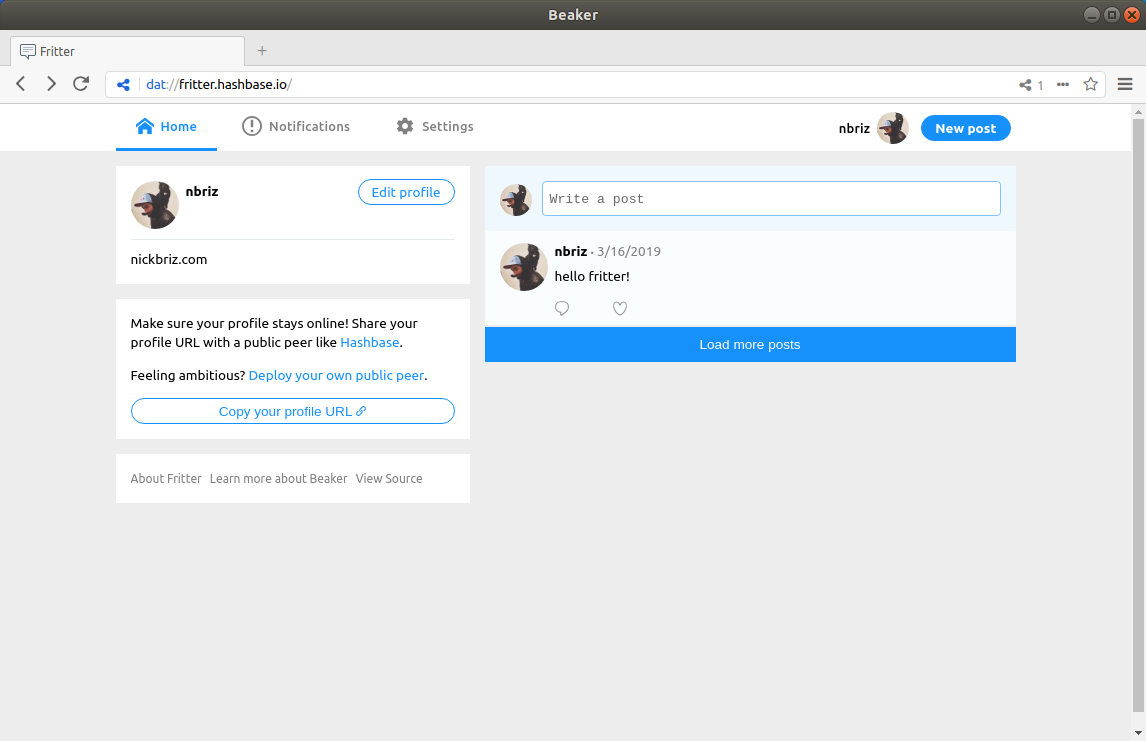1146x741 pixels.
Task: Open a new tab with plus icon
Action: tap(262, 50)
